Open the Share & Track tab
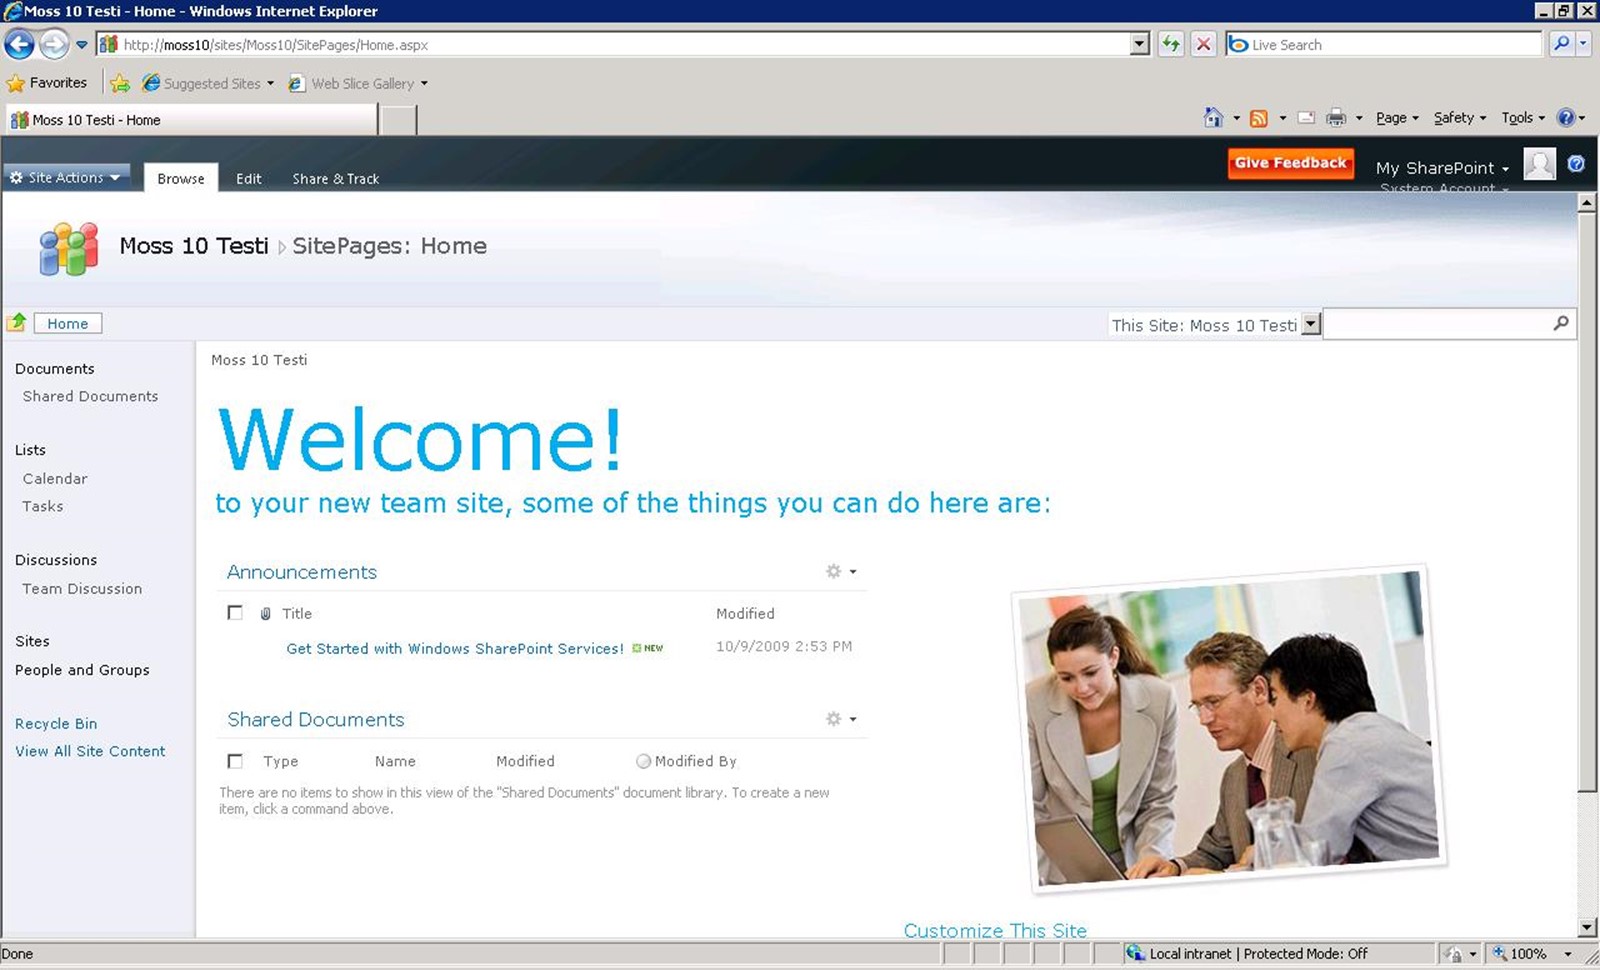1600x970 pixels. tap(335, 178)
